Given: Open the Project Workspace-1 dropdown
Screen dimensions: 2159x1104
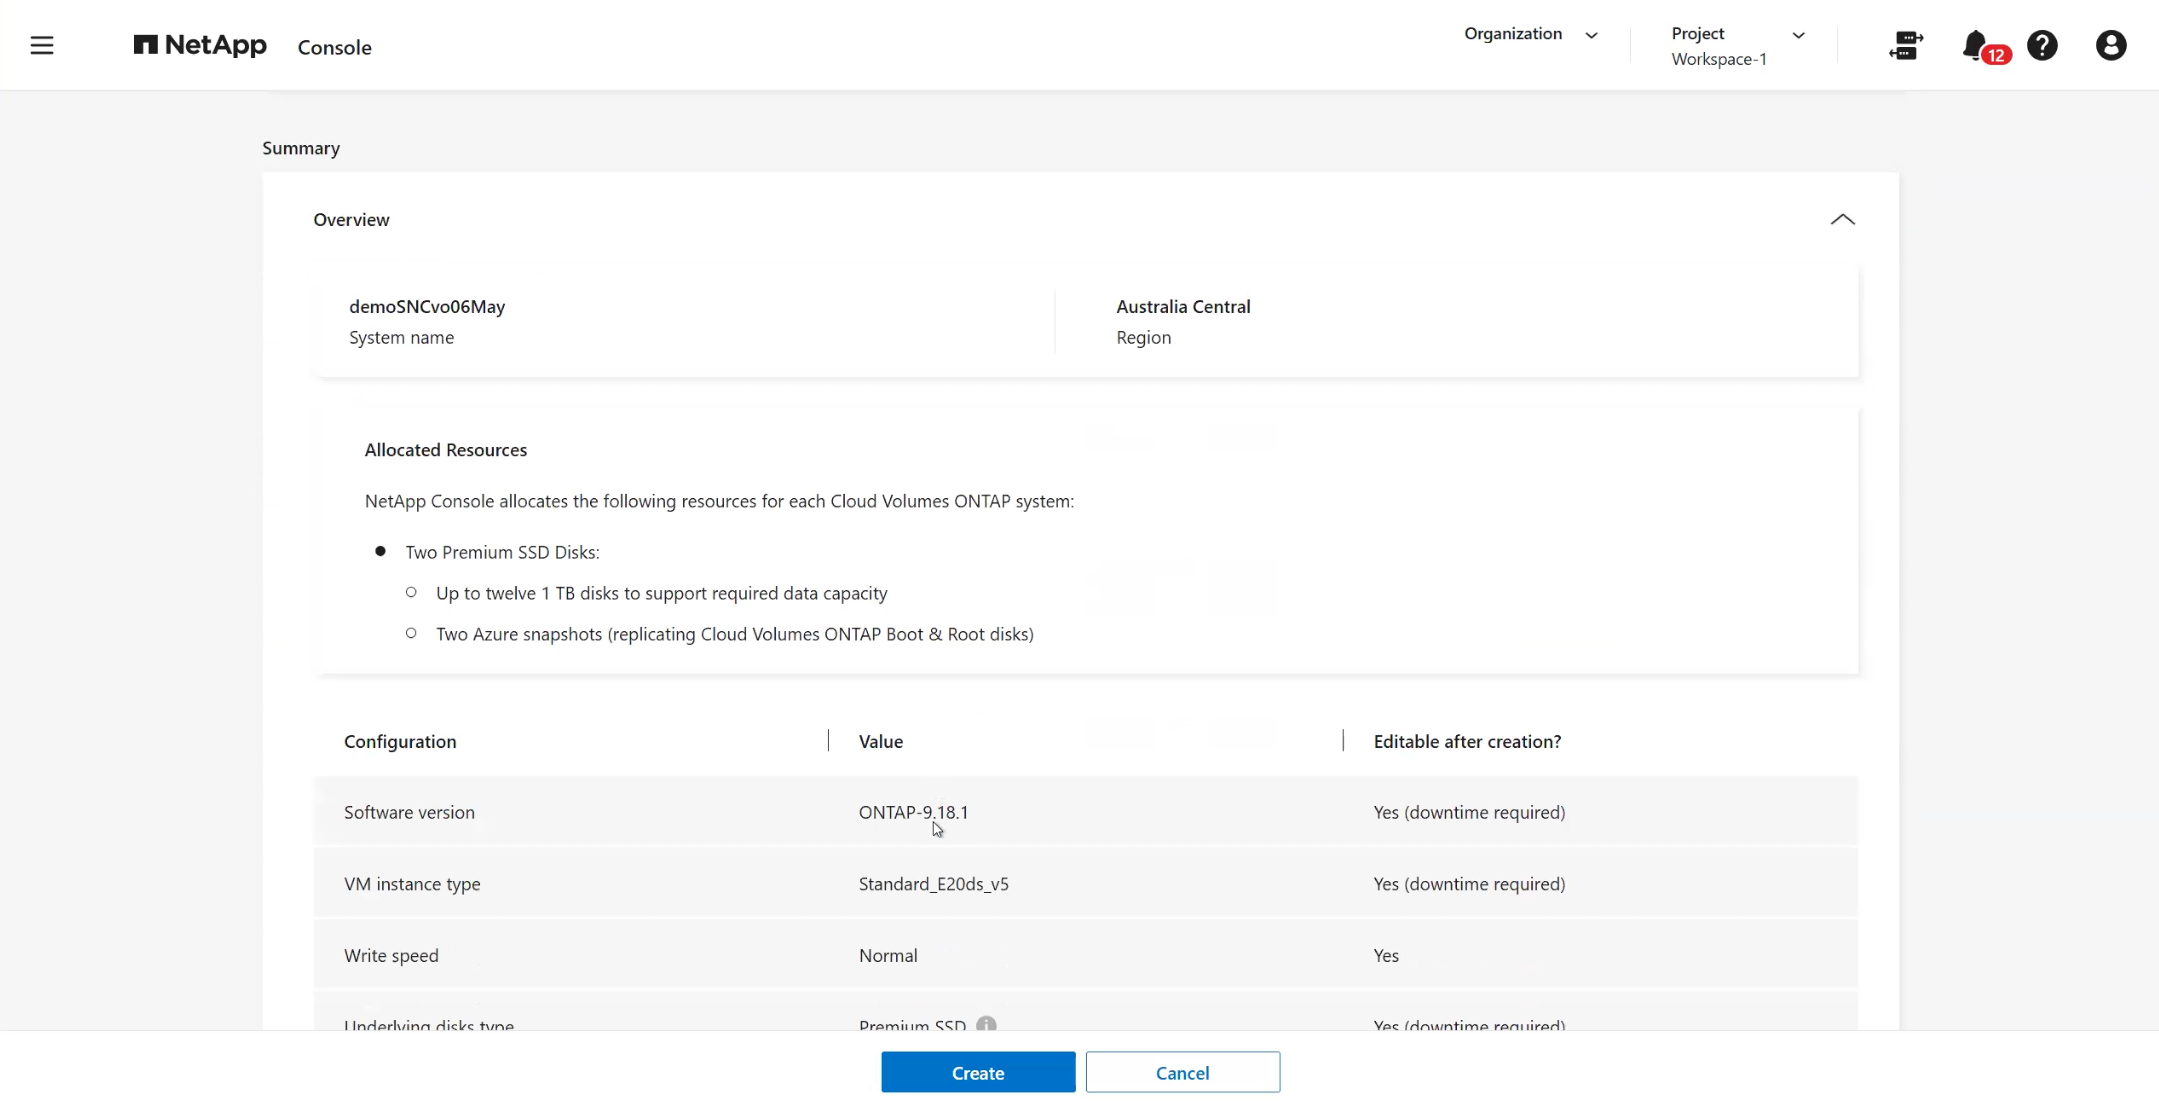Looking at the screenshot, I should (x=1738, y=46).
